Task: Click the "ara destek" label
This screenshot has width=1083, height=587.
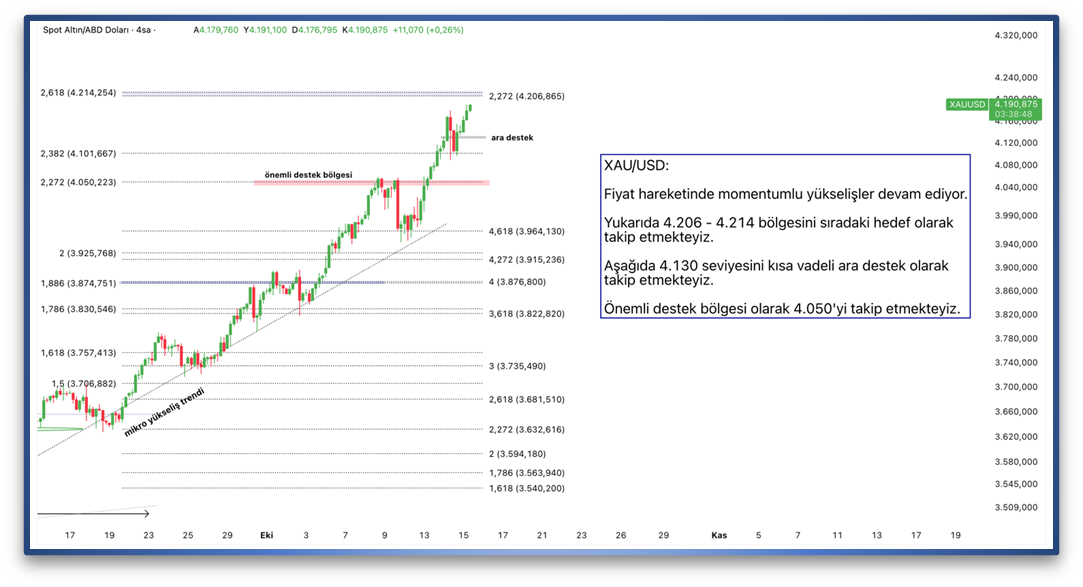Action: (x=511, y=137)
